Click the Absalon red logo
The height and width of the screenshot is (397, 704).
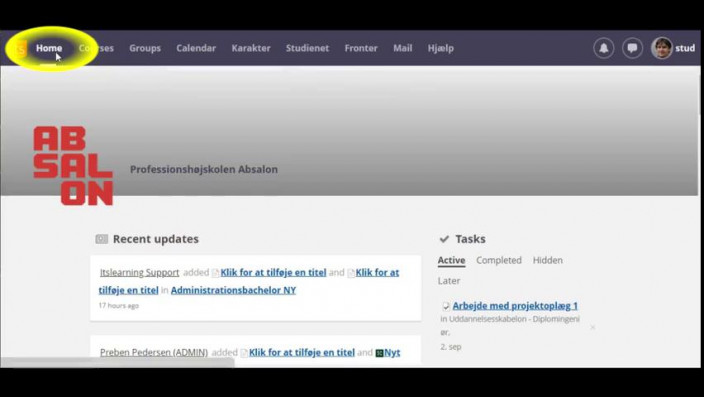(x=73, y=166)
